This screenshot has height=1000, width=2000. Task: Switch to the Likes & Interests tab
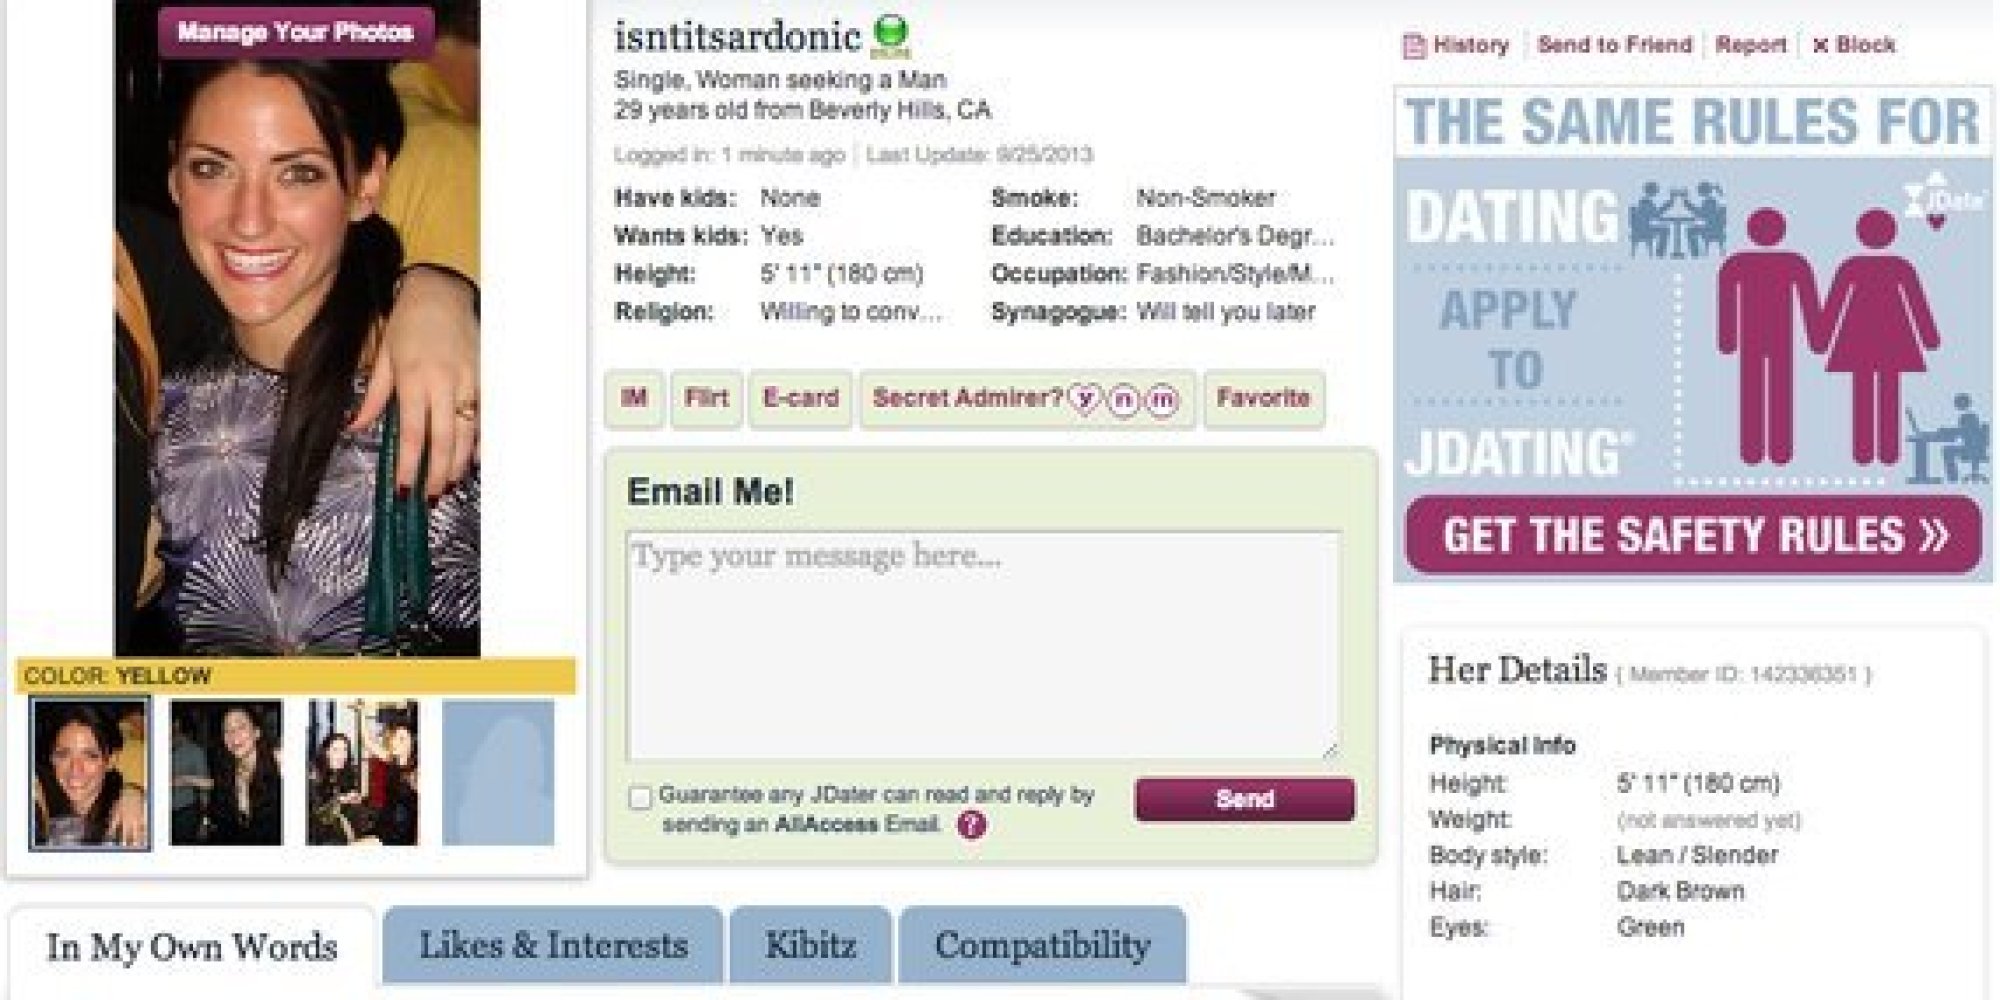[553, 945]
